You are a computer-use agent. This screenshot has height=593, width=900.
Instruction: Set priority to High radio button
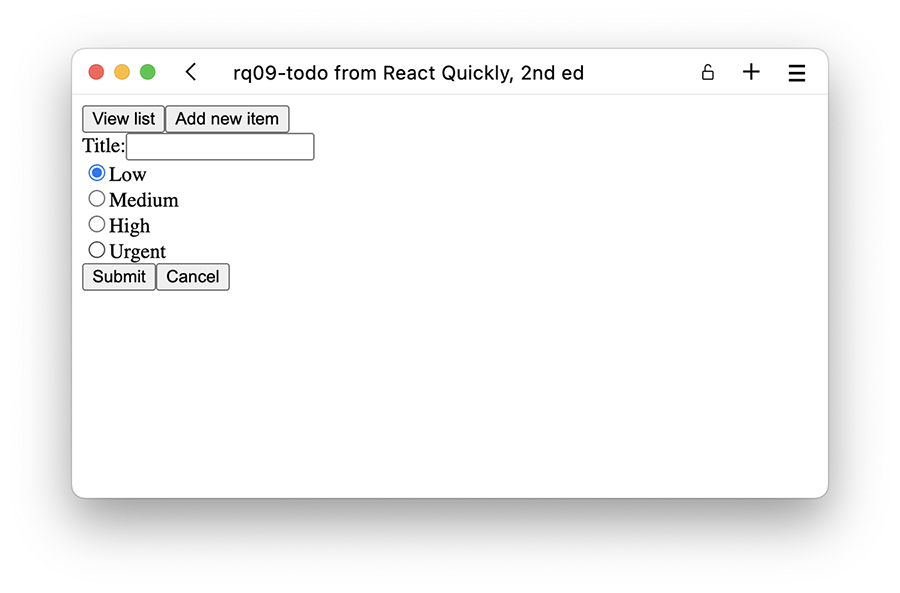coord(97,224)
